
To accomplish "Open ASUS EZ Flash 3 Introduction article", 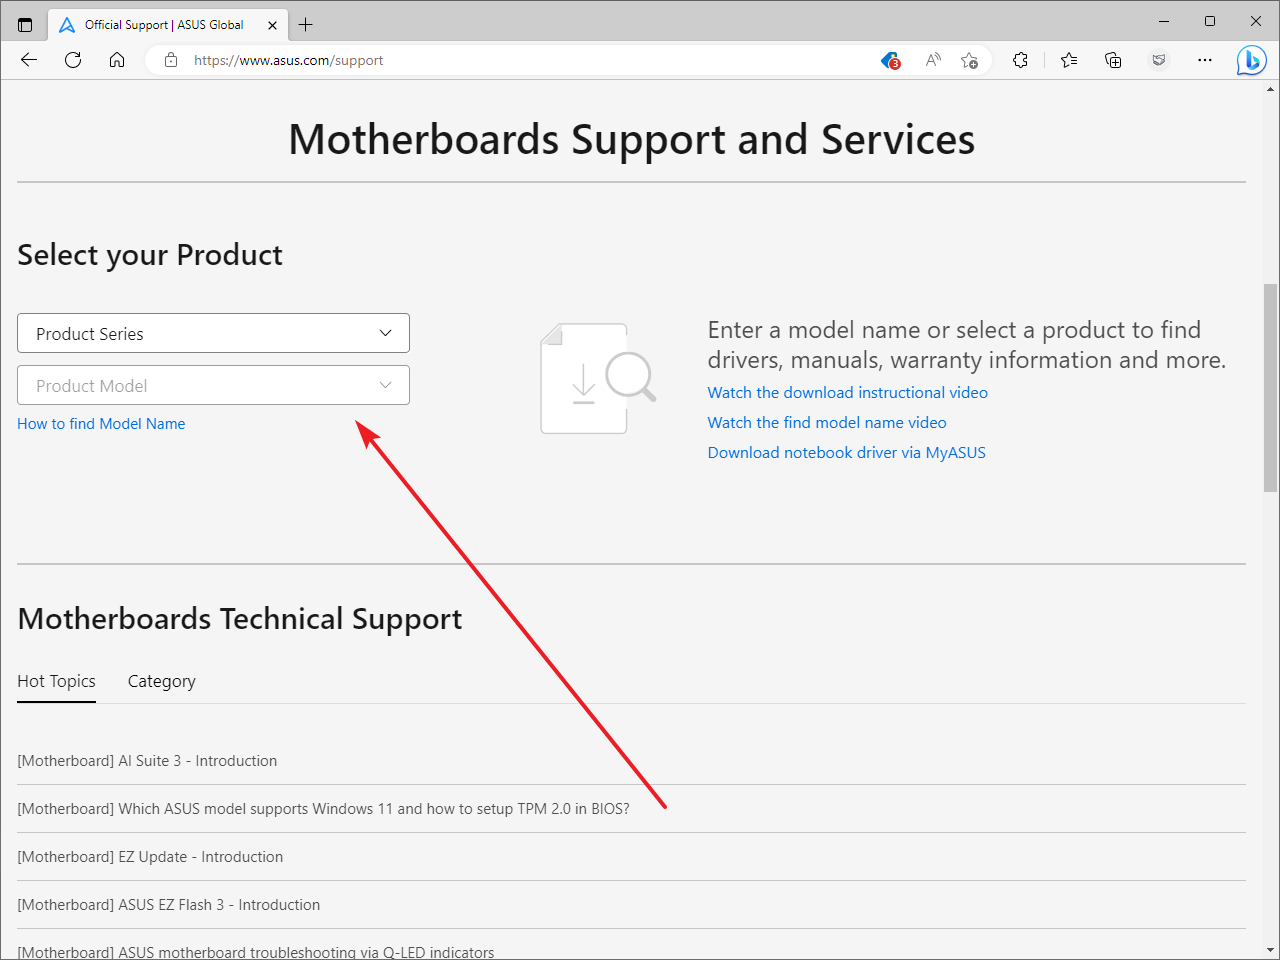I will pyautogui.click(x=169, y=905).
